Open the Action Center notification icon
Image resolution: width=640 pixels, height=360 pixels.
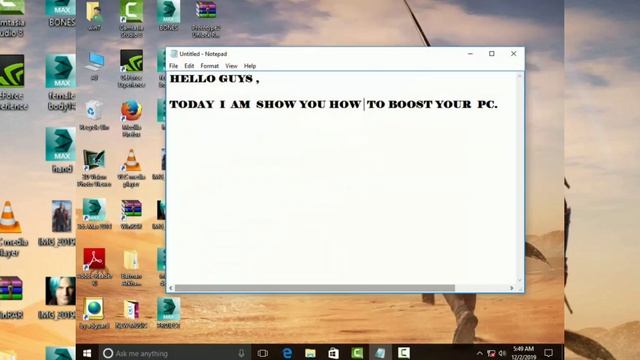click(549, 353)
